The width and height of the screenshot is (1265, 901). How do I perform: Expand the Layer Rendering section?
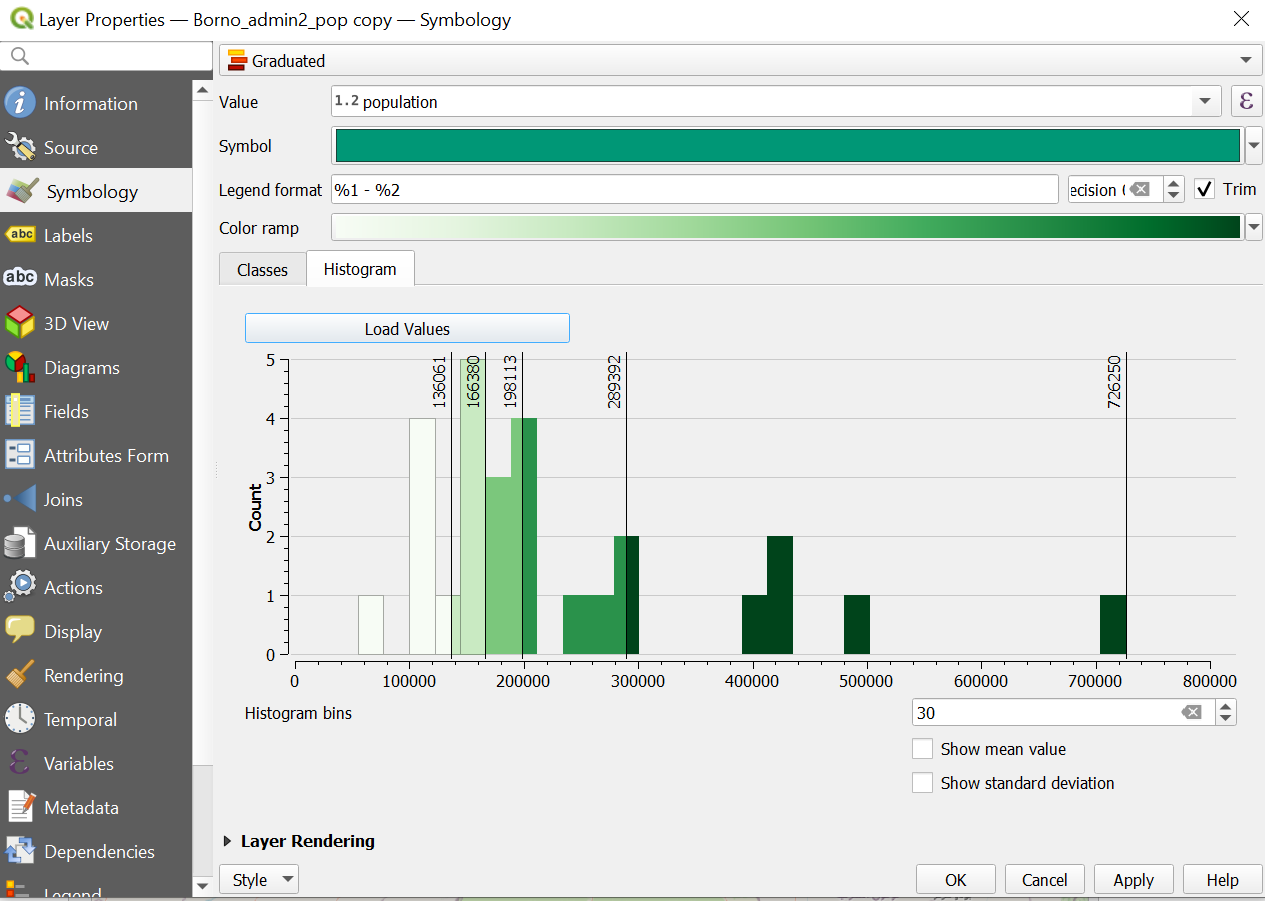229,841
